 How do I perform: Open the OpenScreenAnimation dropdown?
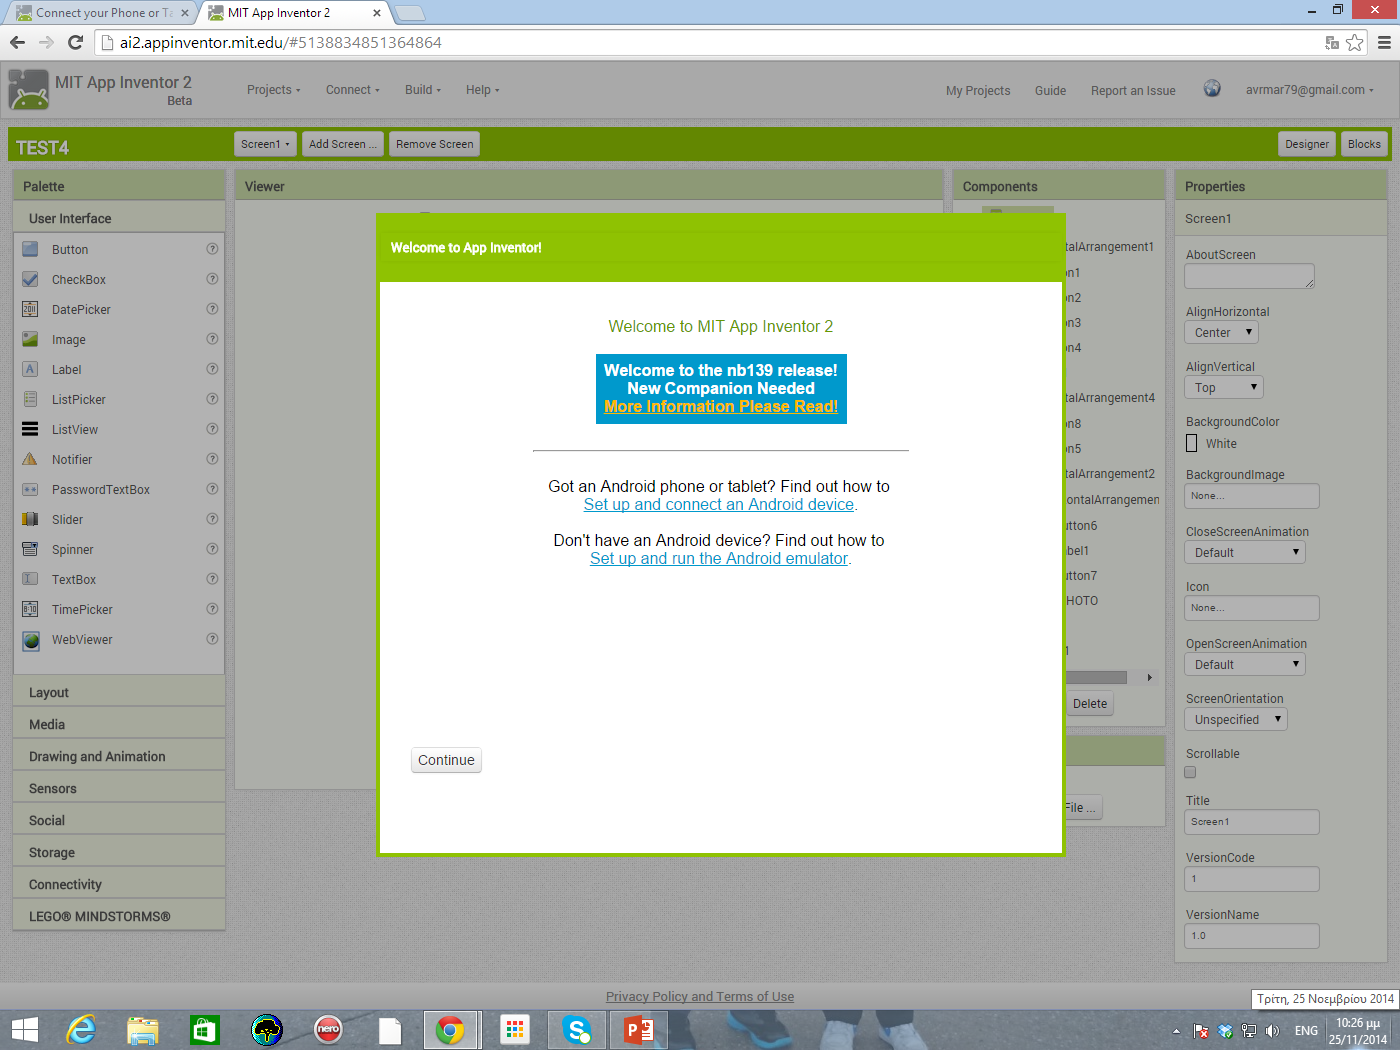click(x=1245, y=664)
